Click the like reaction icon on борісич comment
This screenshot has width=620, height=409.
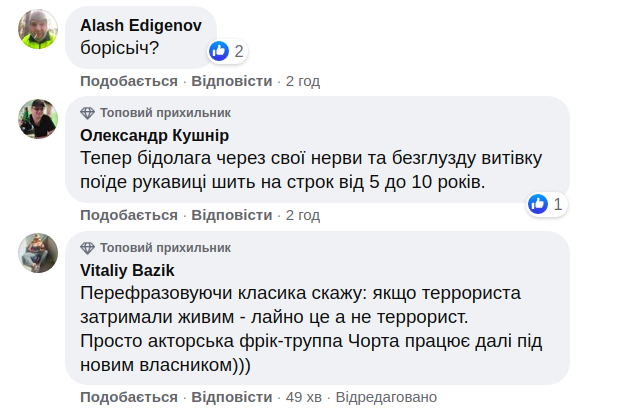219,51
